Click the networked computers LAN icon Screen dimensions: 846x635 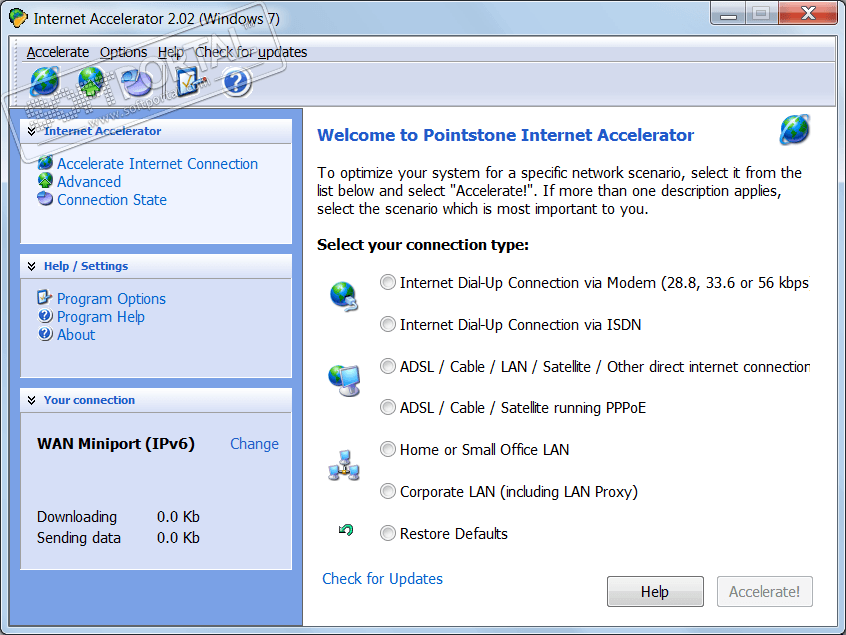(344, 466)
